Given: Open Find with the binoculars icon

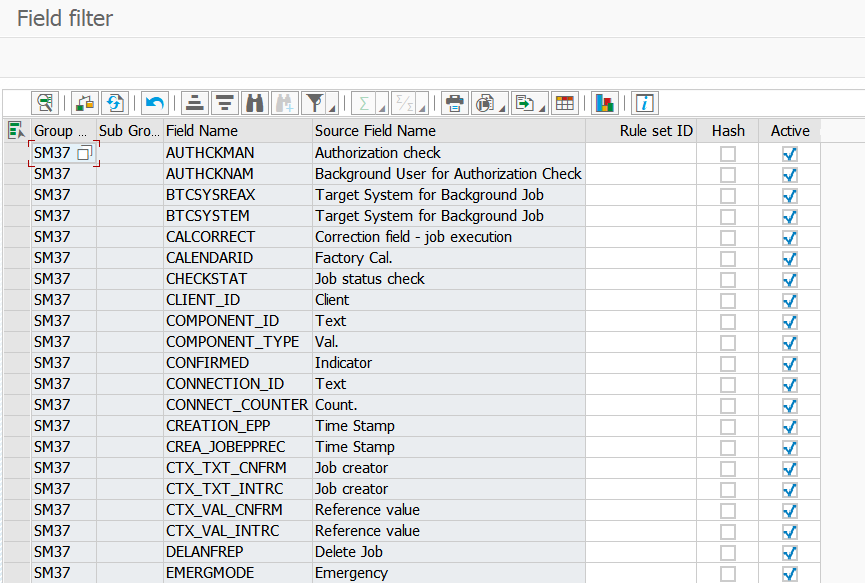Looking at the screenshot, I should [x=254, y=103].
